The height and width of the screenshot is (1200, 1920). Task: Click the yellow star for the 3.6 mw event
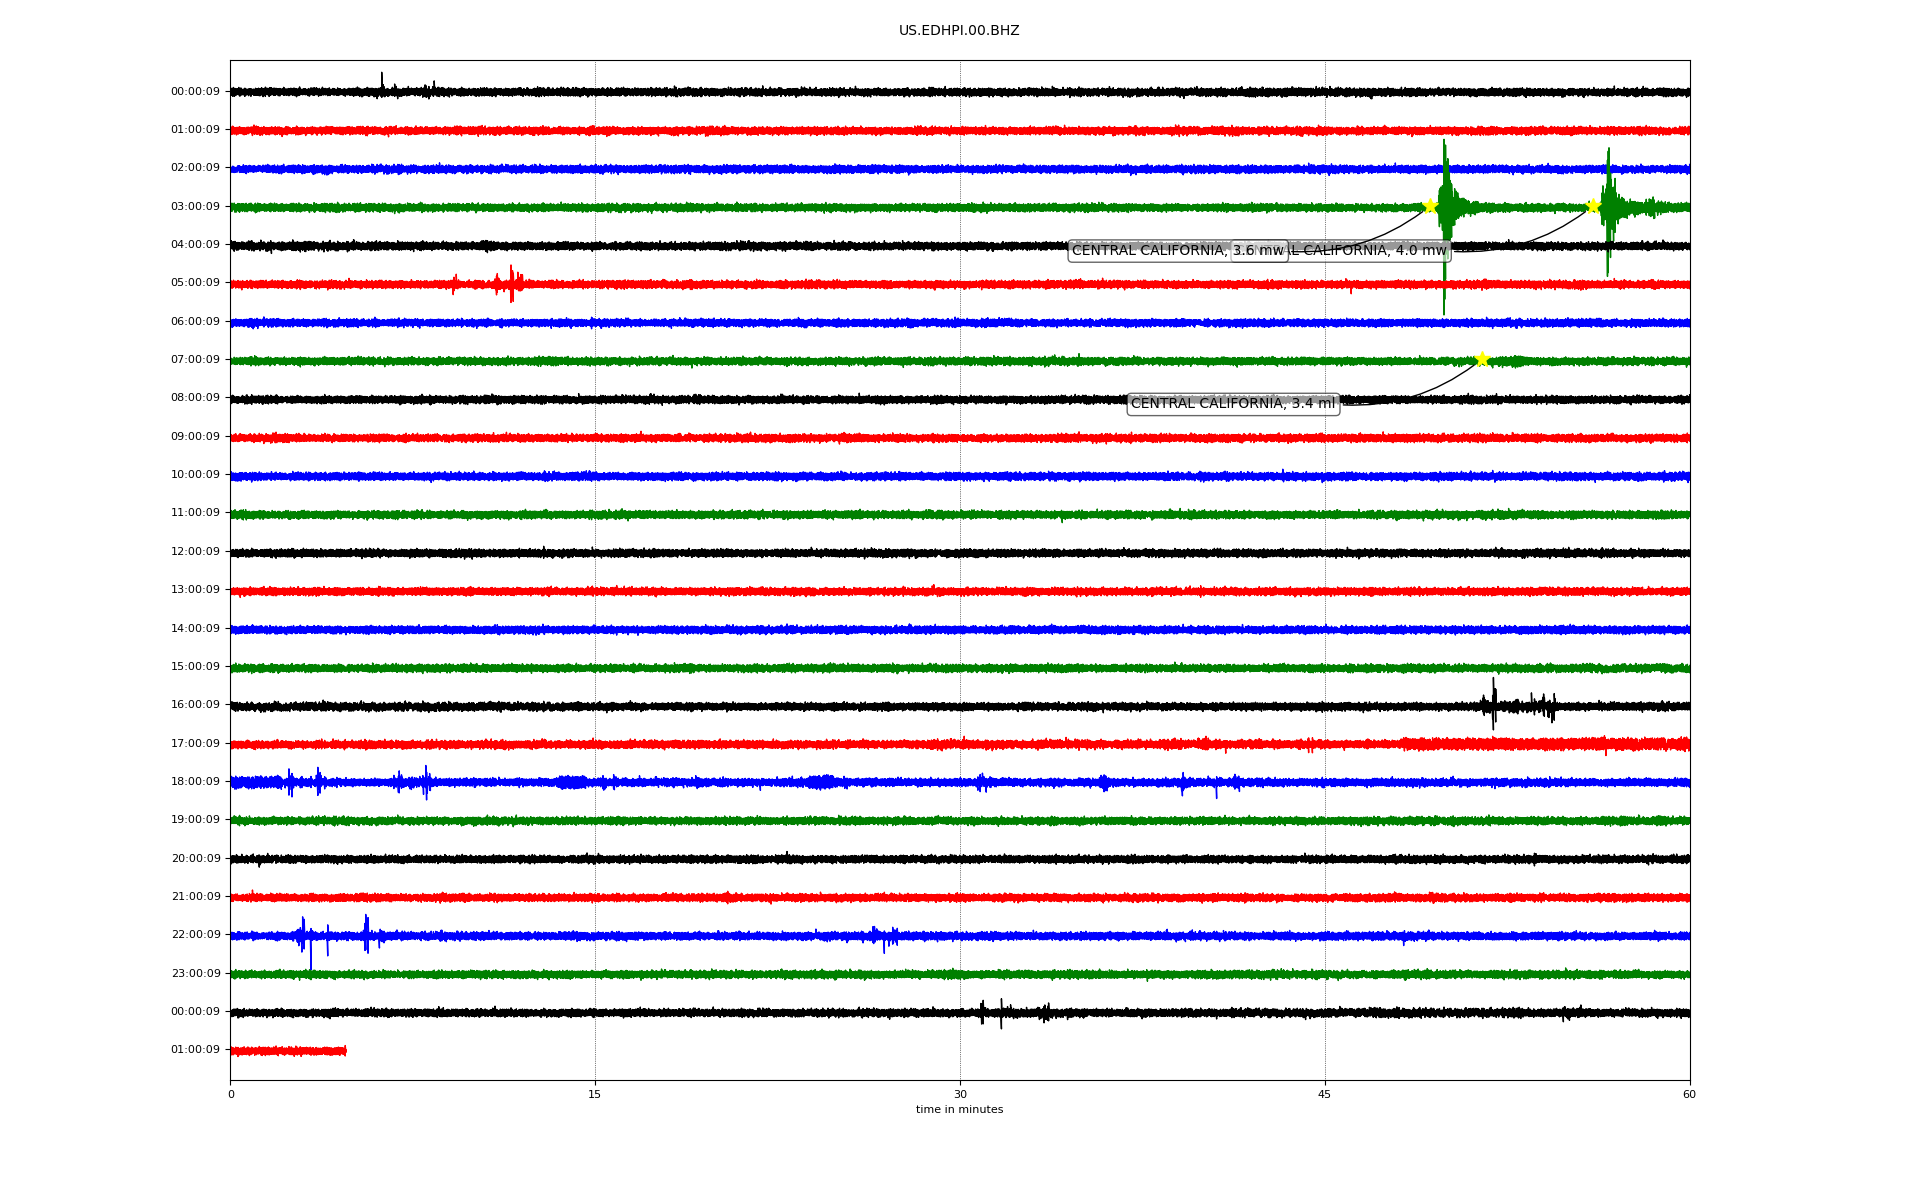pos(1430,206)
